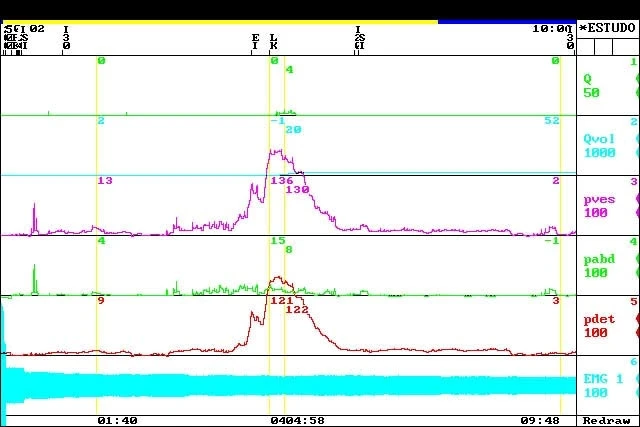This screenshot has height=427, width=640.
Task: Click the yellow progress bar at top
Action: click(x=220, y=21)
